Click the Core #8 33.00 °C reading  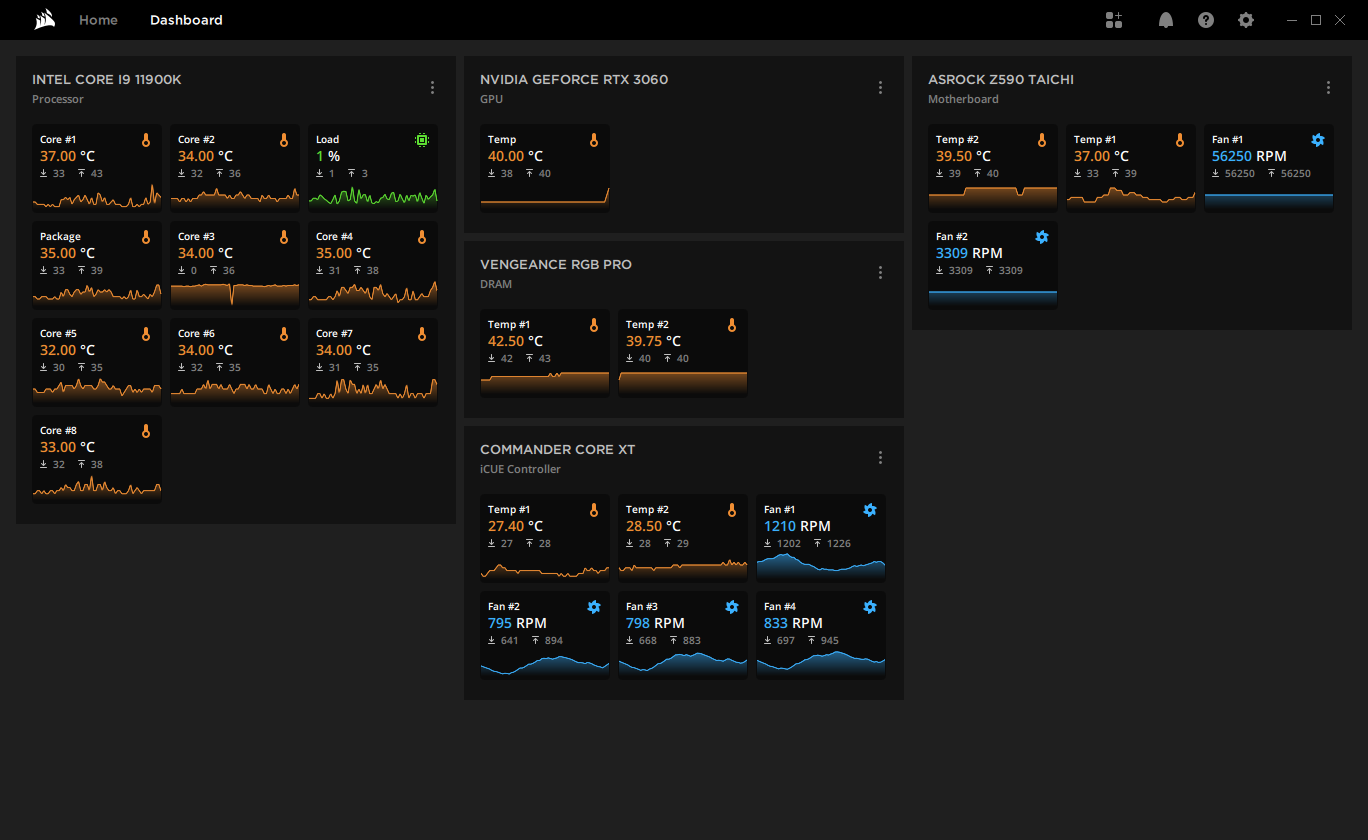click(68, 448)
